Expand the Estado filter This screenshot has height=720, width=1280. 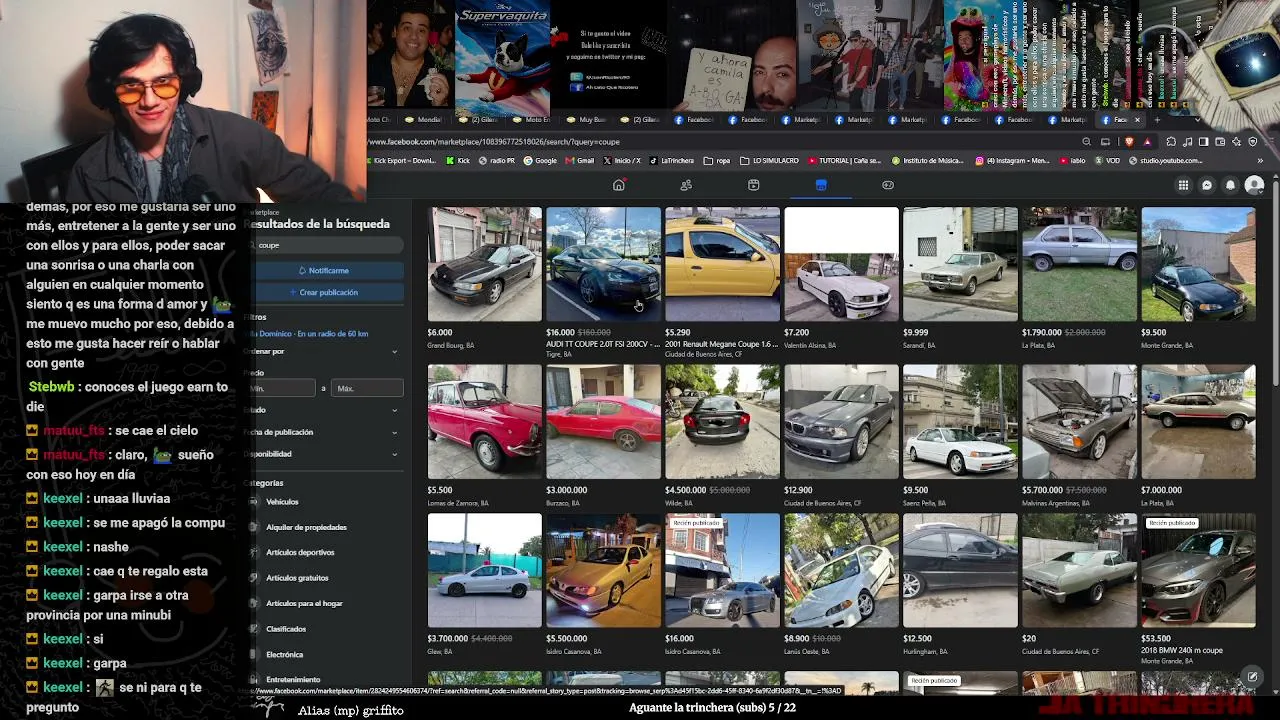click(x=322, y=410)
